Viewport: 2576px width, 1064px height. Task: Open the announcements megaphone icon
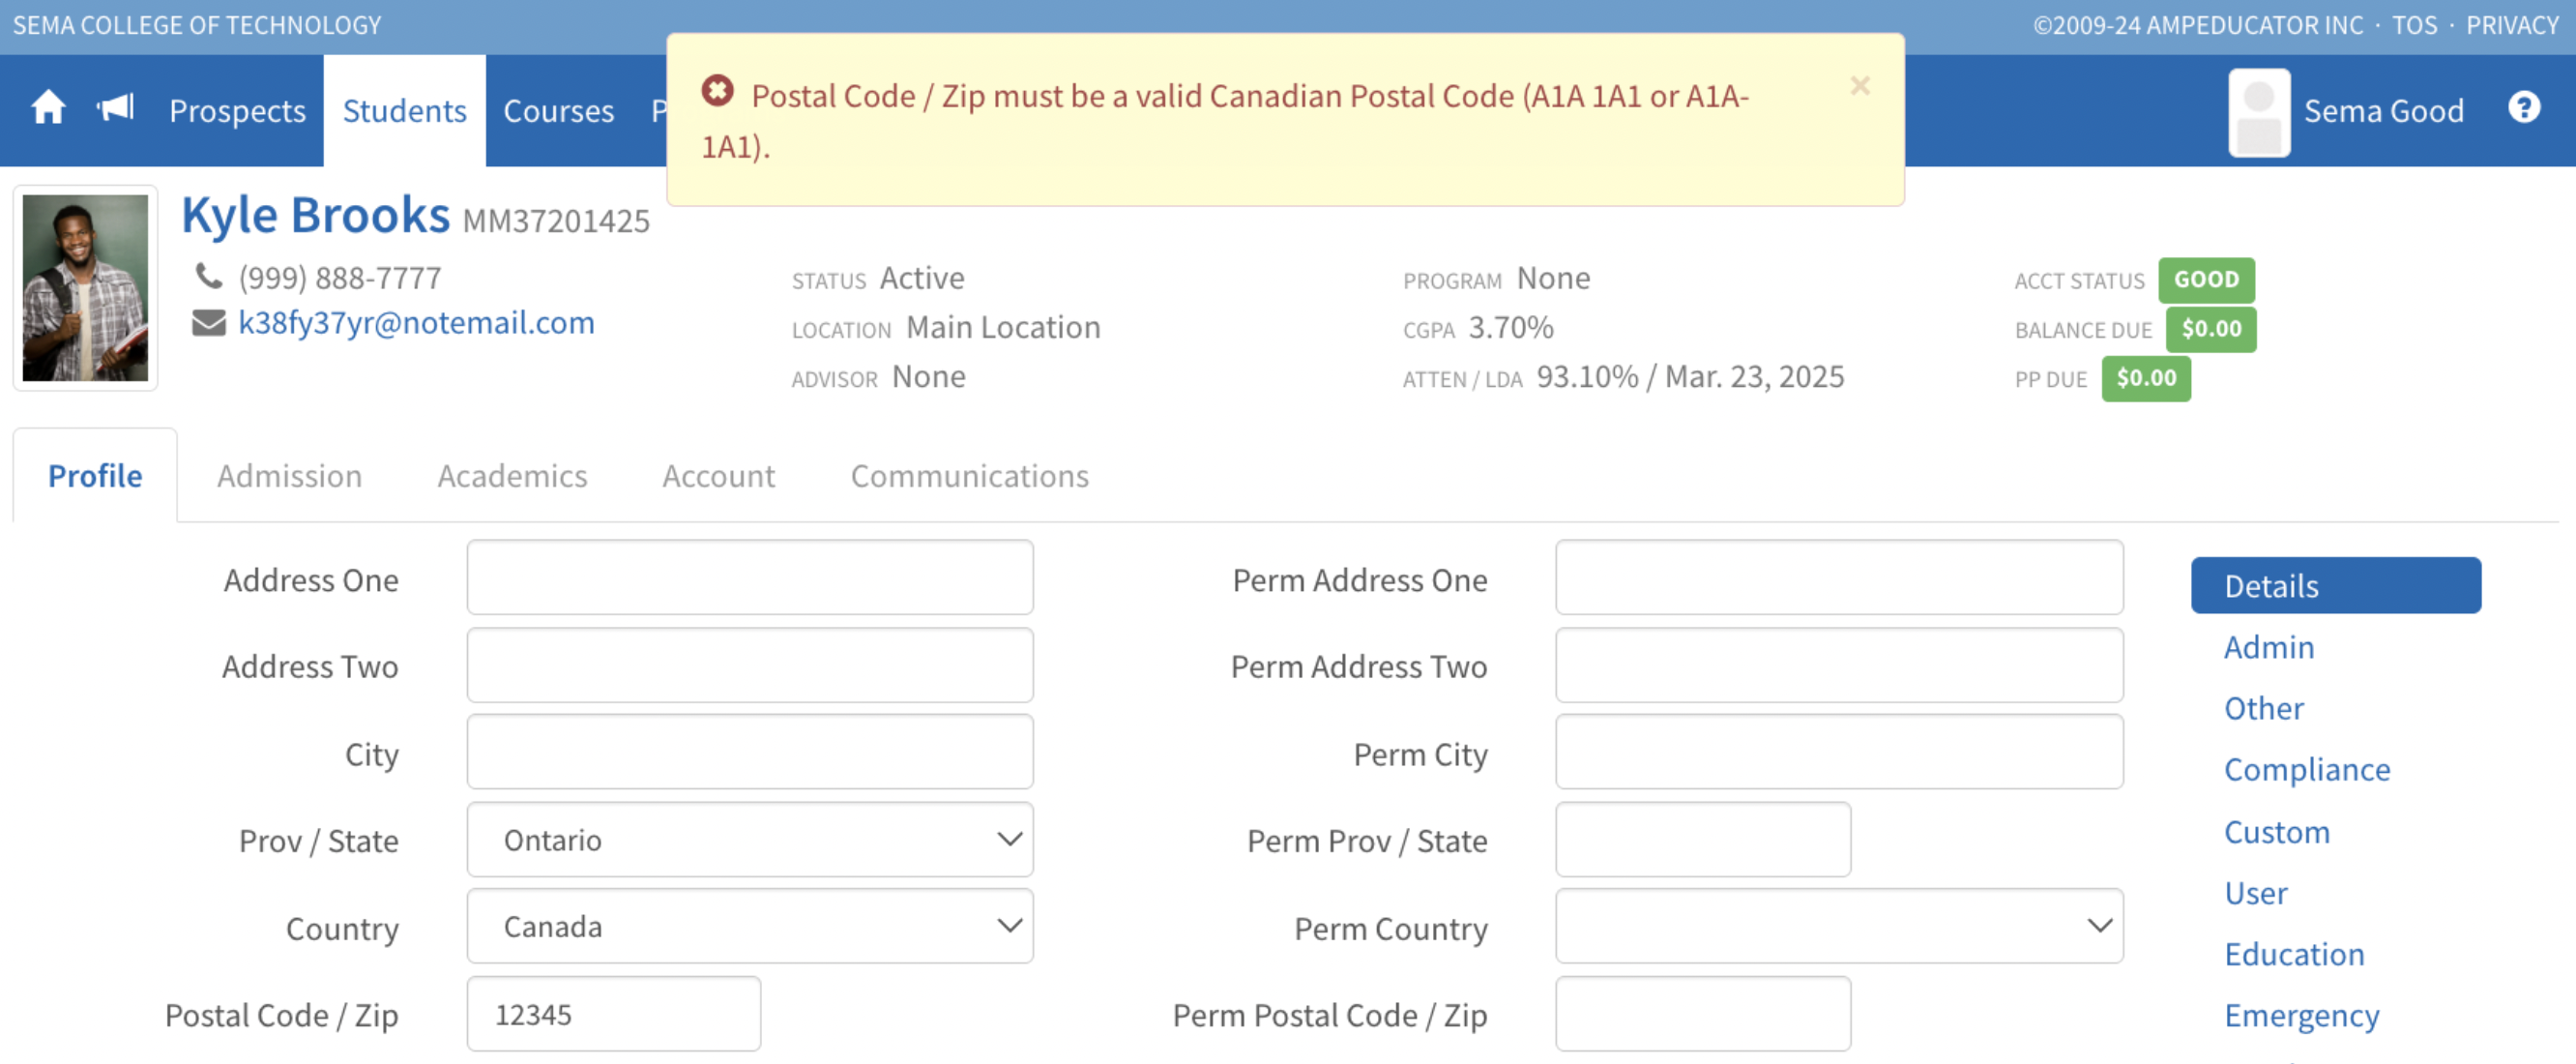(115, 108)
